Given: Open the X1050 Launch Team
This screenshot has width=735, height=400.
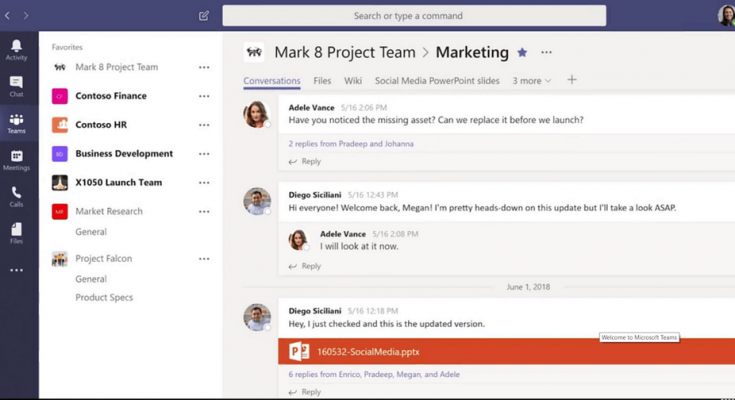Looking at the screenshot, I should pyautogui.click(x=118, y=183).
